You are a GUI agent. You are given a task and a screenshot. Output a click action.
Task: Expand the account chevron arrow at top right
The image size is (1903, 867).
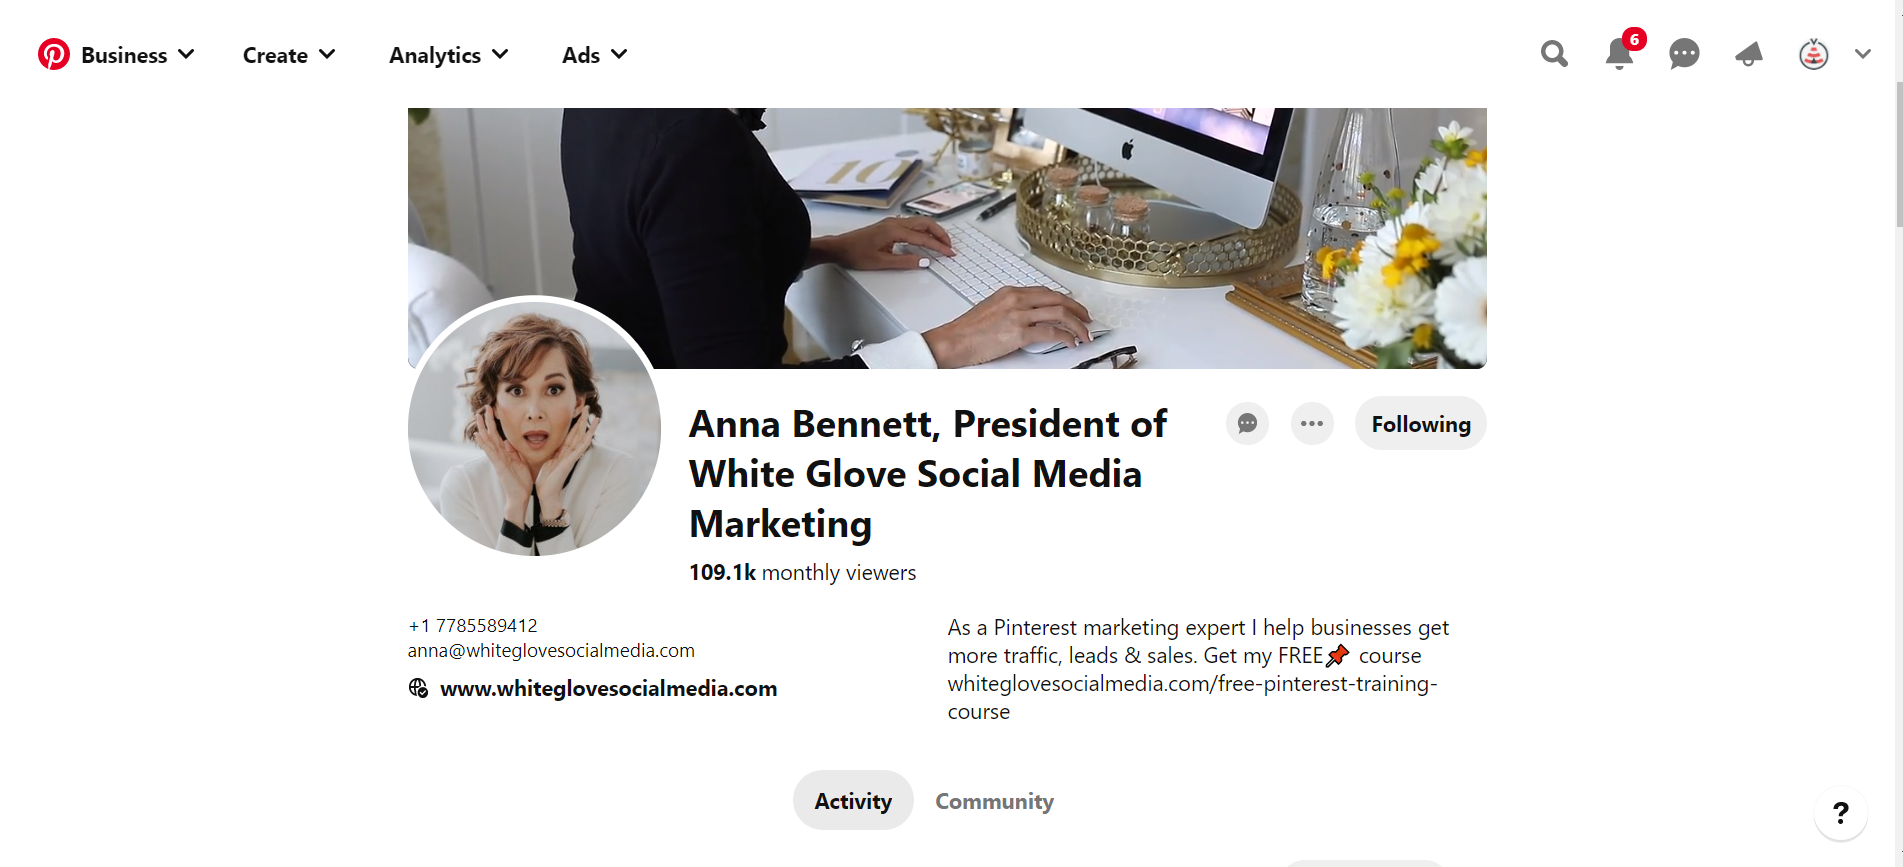(x=1862, y=54)
